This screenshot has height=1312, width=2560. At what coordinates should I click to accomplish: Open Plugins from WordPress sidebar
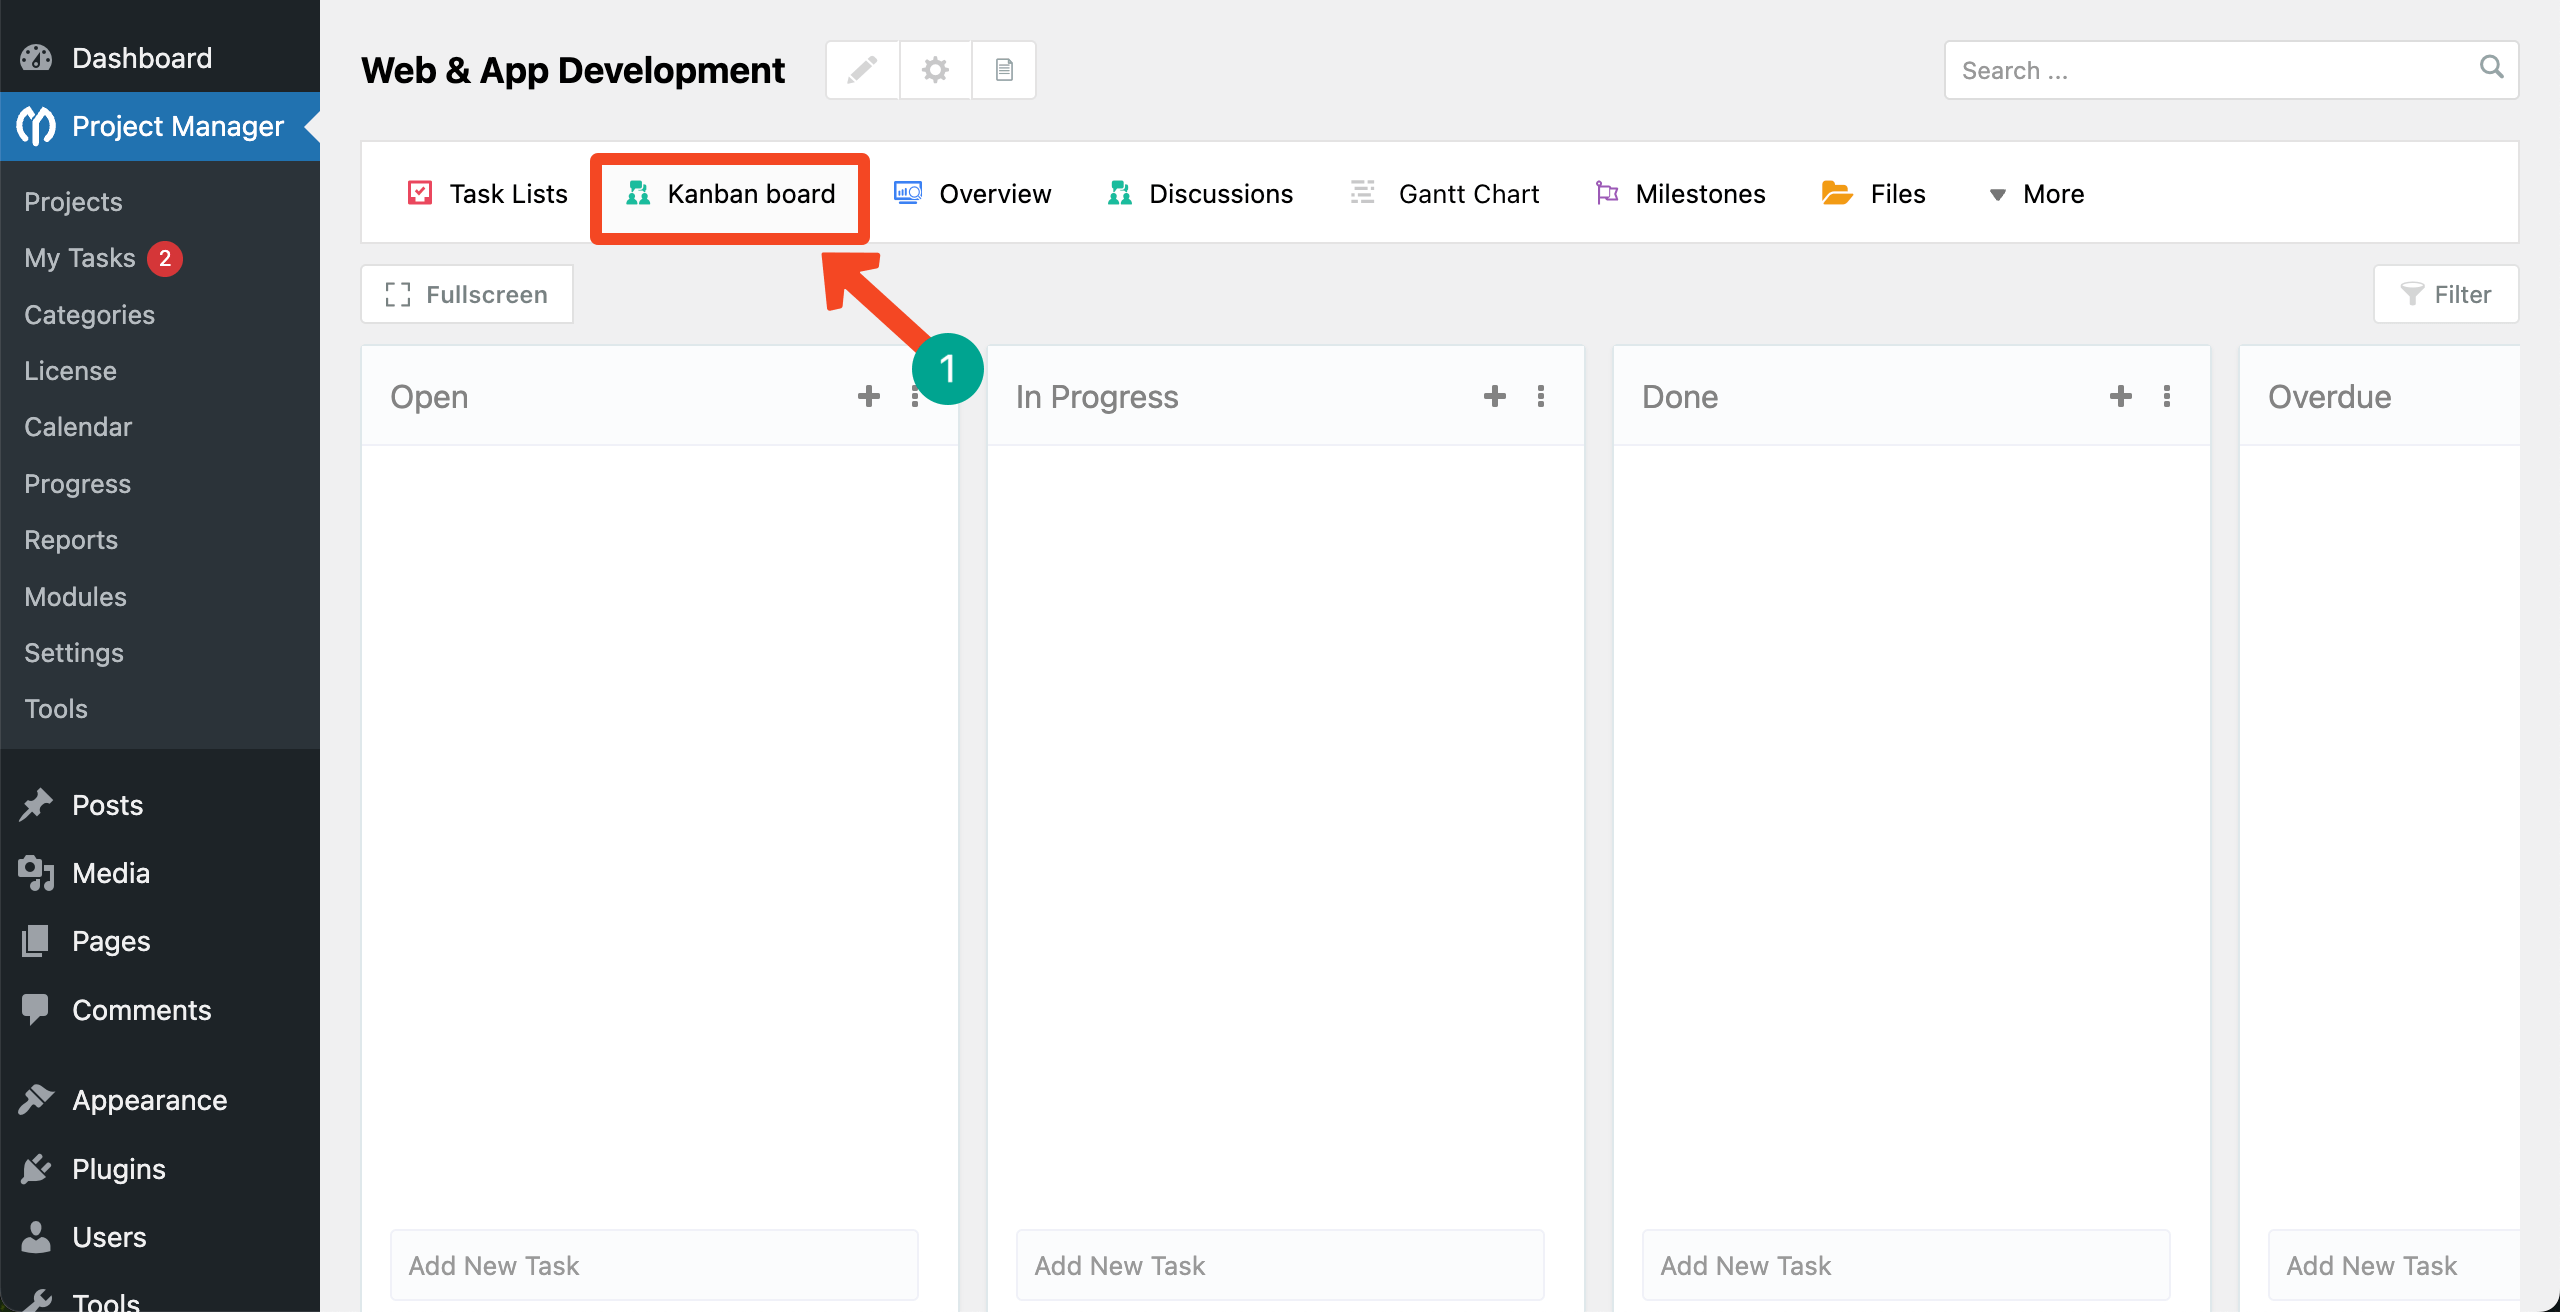118,1168
